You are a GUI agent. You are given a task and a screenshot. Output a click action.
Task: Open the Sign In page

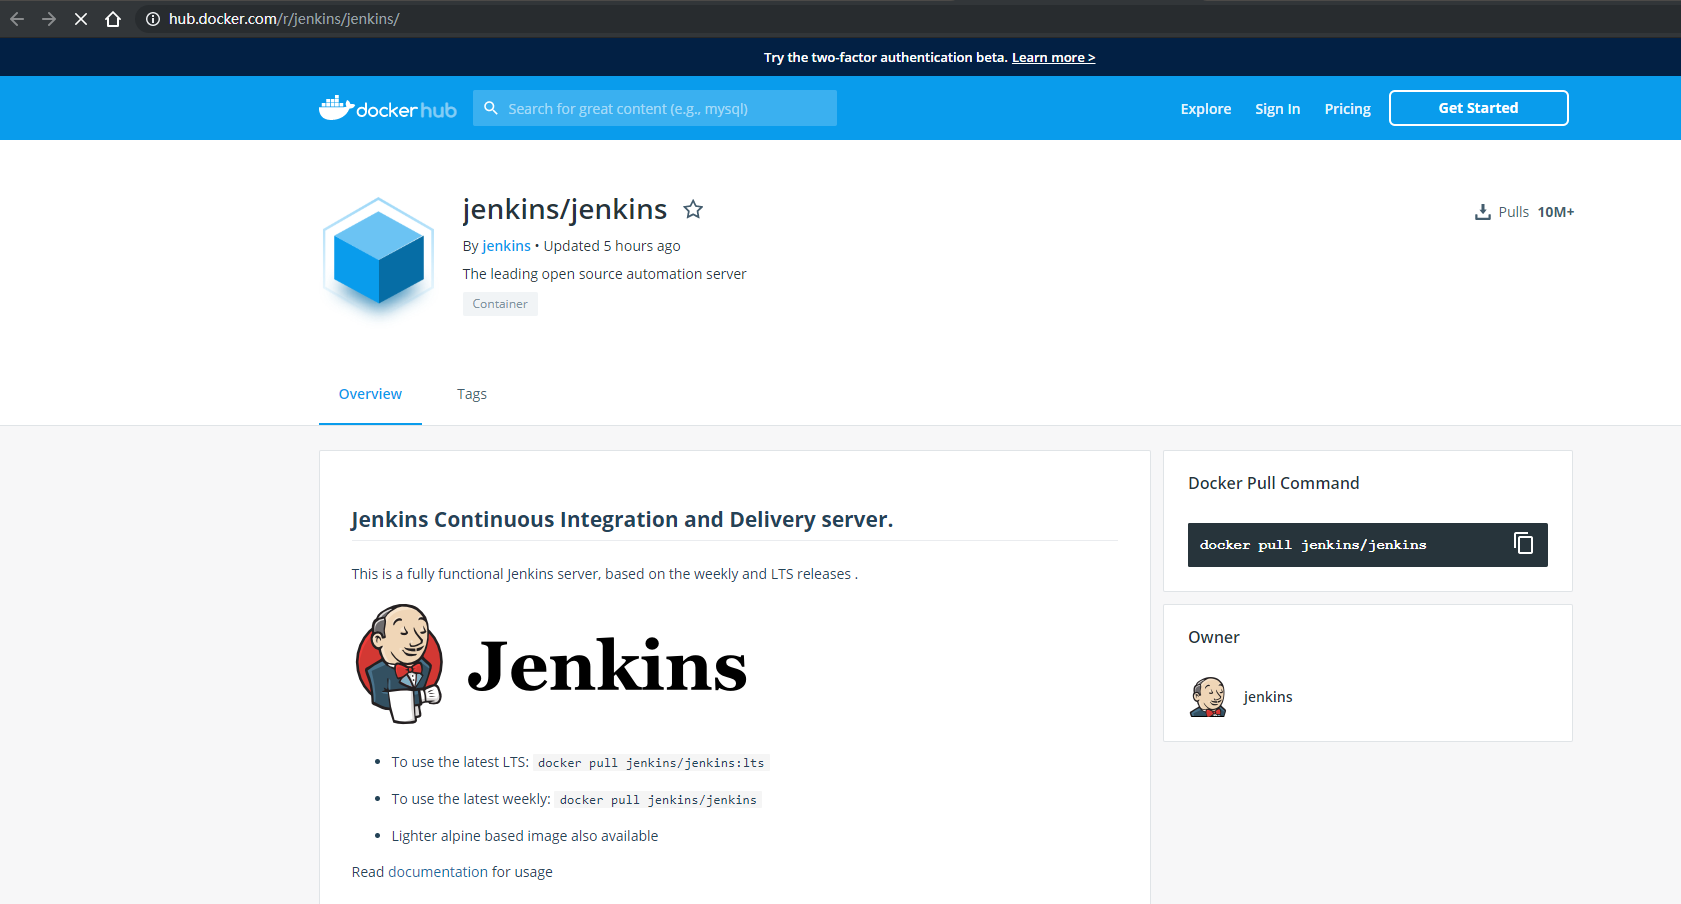point(1278,109)
